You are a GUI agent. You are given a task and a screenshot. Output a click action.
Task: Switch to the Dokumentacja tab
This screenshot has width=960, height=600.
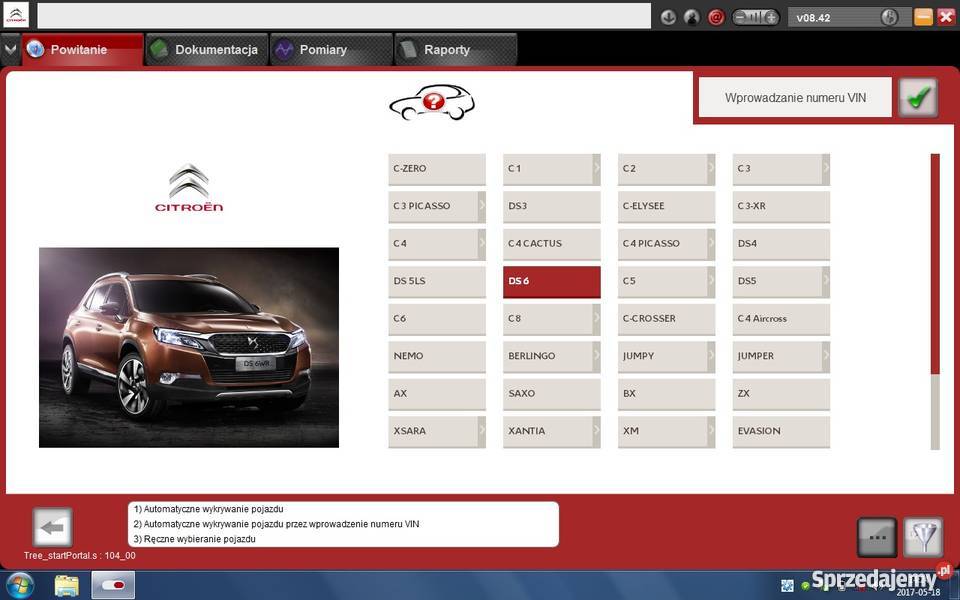coord(206,49)
